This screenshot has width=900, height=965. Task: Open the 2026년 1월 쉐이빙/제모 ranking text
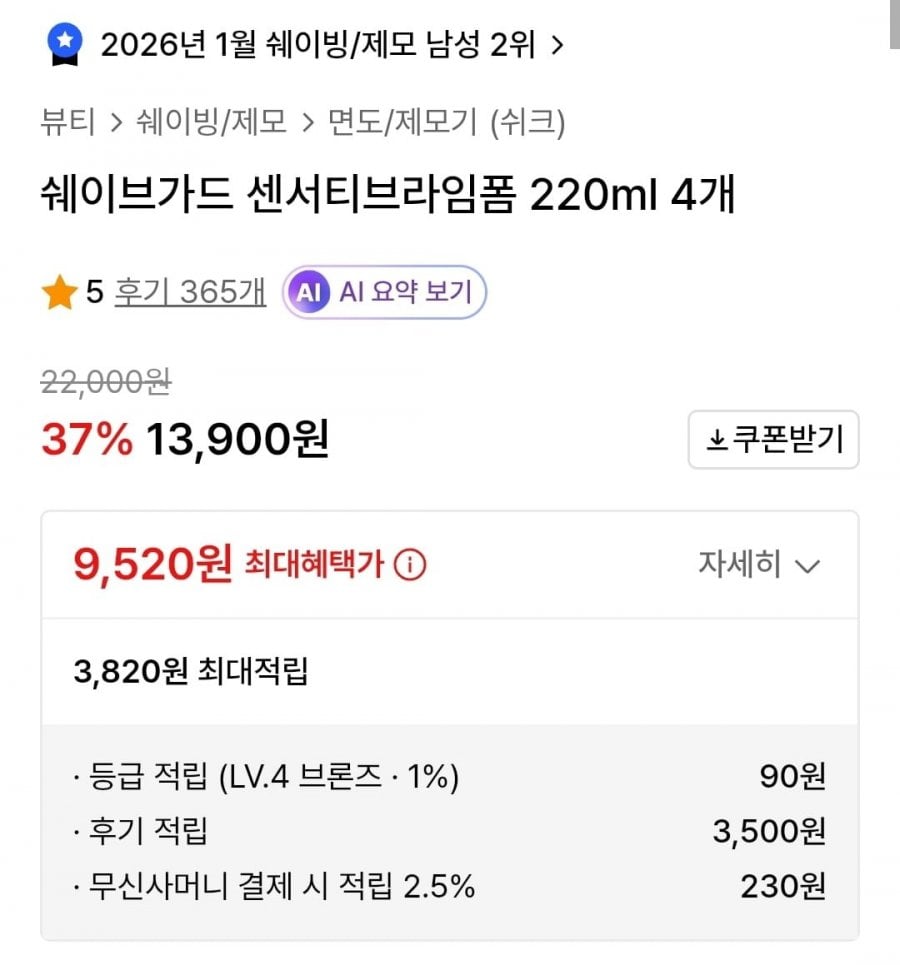[x=318, y=45]
